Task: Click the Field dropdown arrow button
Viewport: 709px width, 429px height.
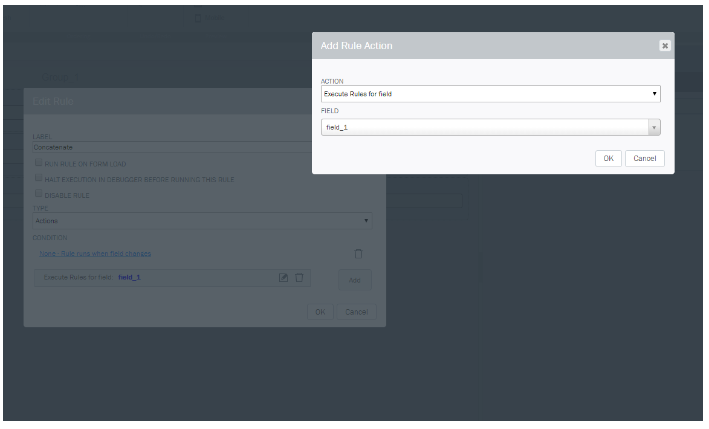Action: tap(654, 127)
